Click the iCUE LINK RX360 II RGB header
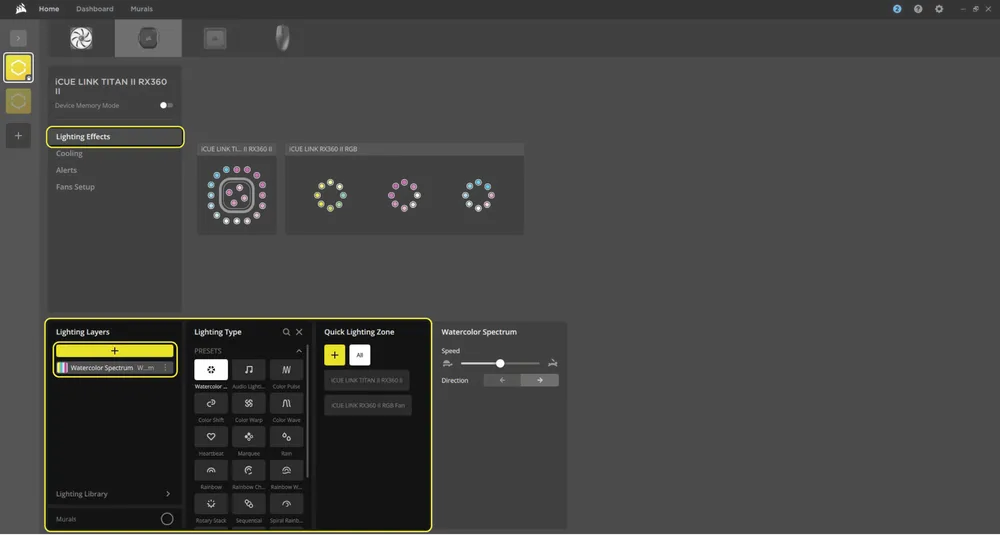Screen dimensions: 1000x535 [x=404, y=149]
